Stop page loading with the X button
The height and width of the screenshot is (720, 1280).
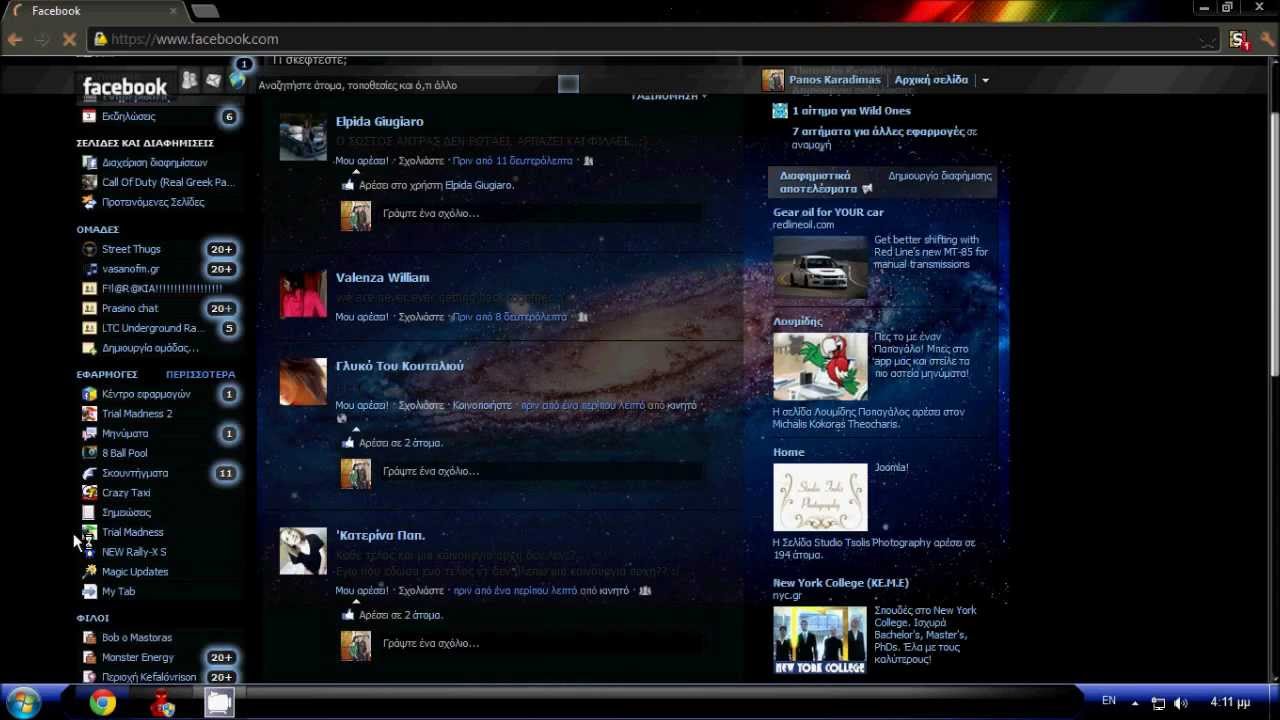pos(69,39)
